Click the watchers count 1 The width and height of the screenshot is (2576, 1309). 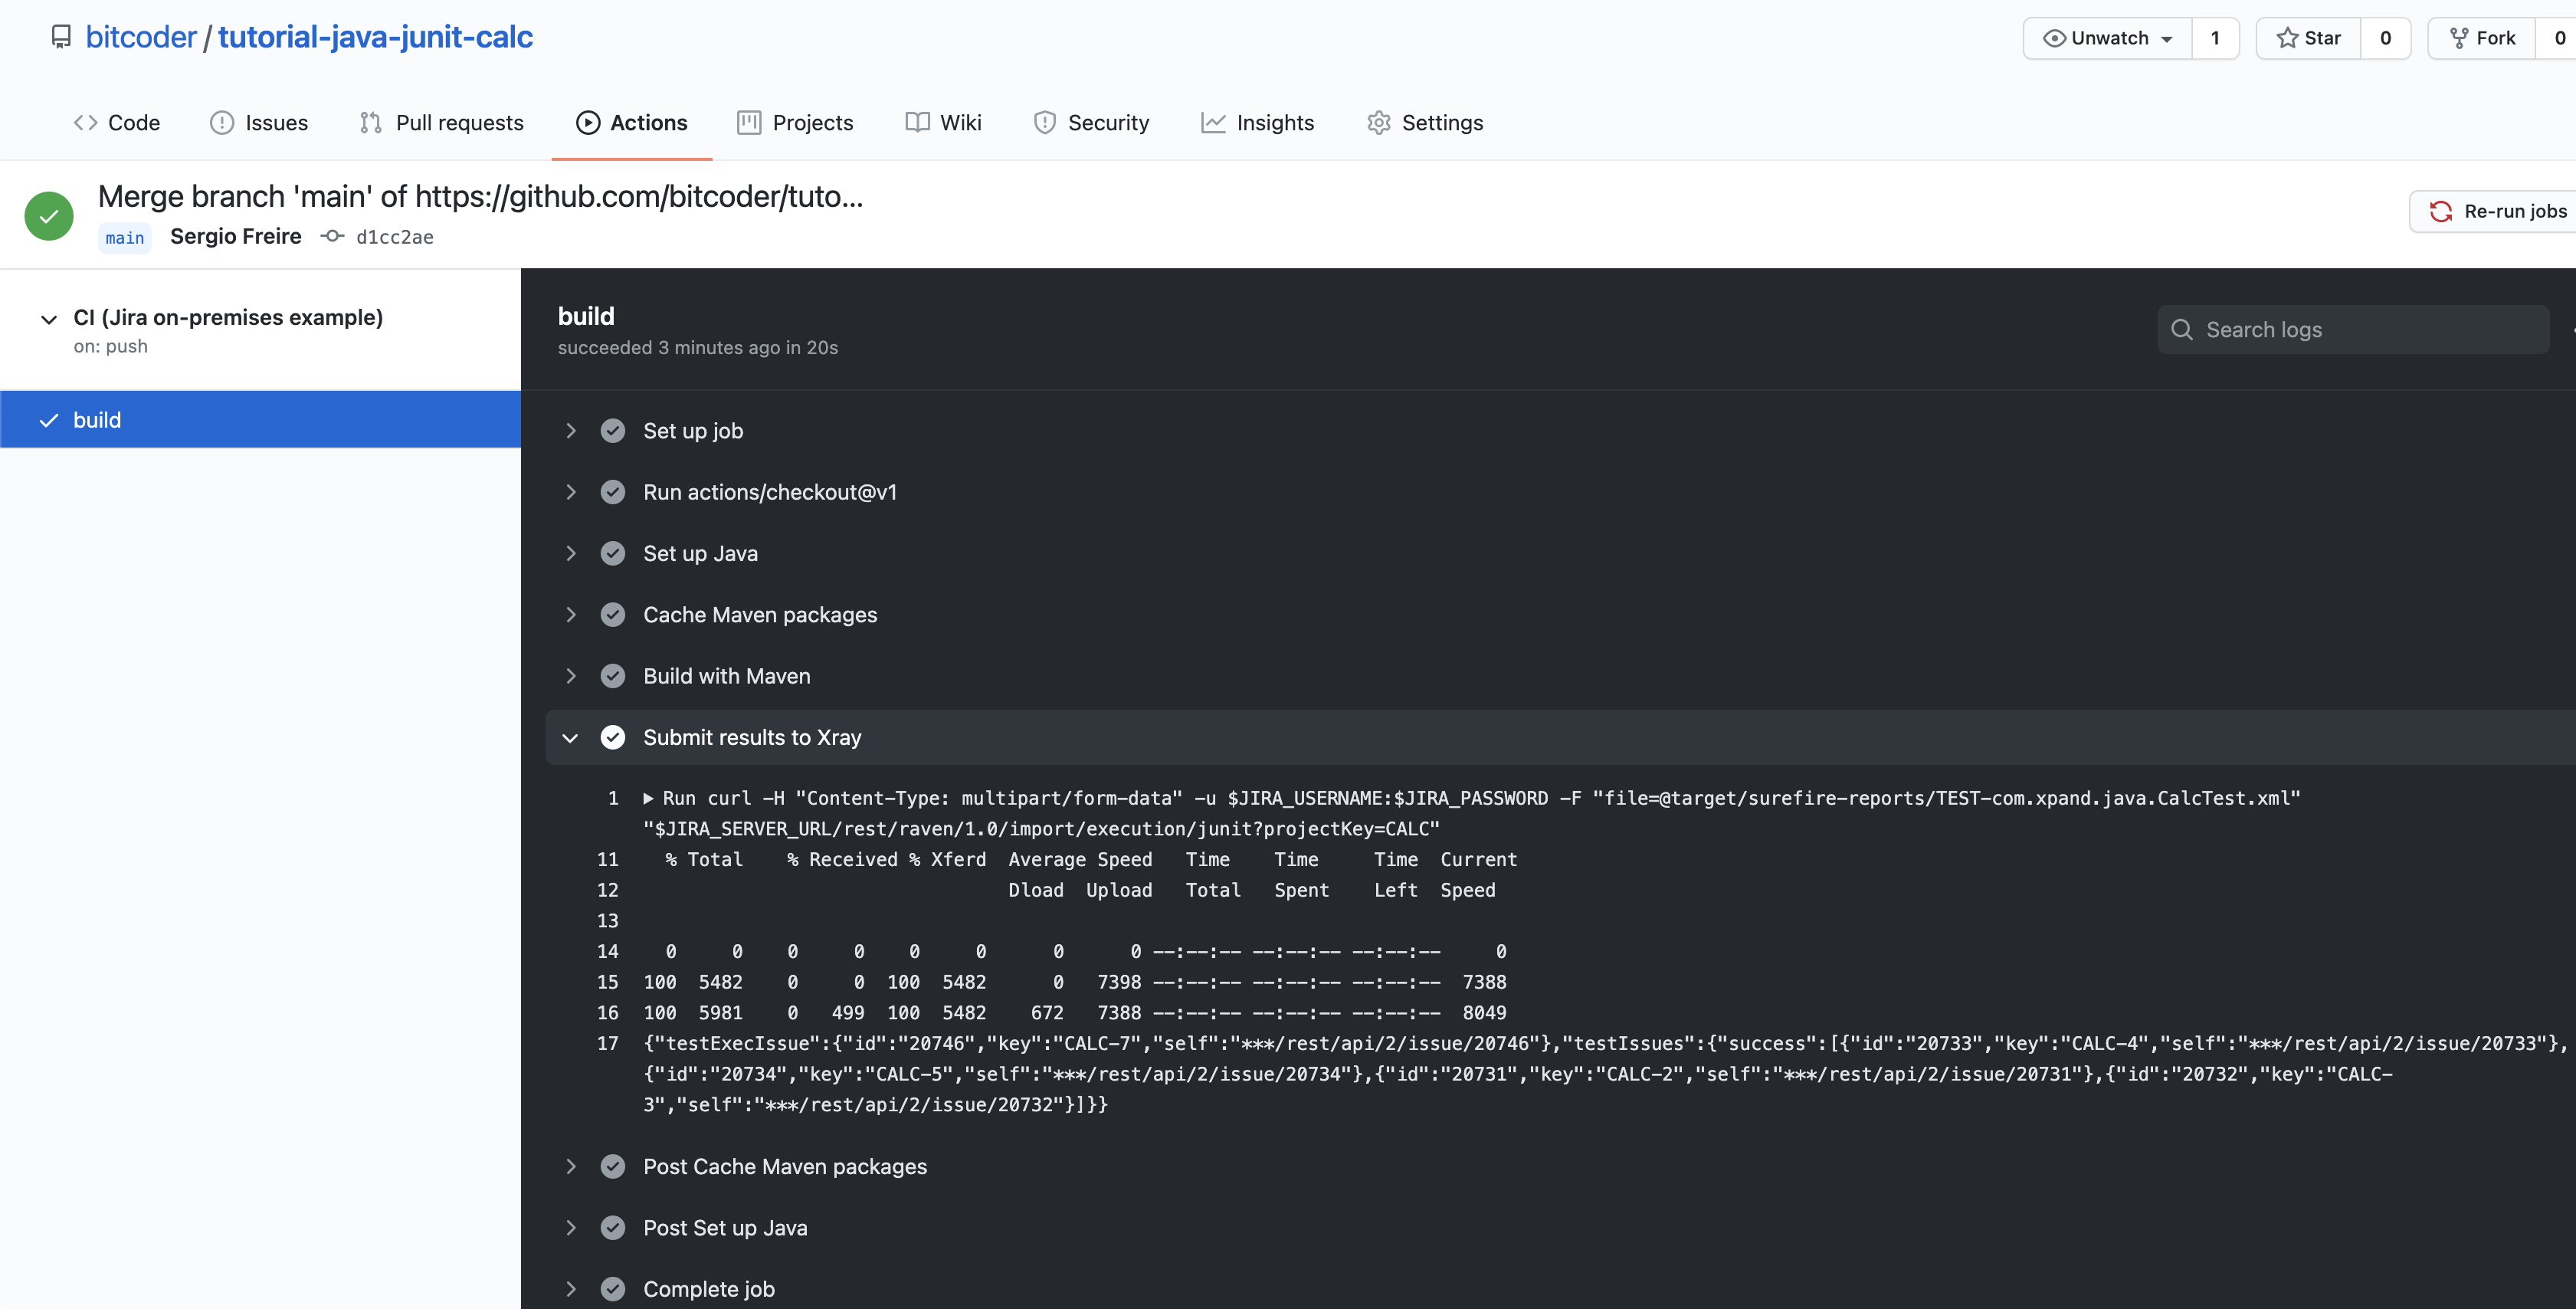click(2215, 38)
